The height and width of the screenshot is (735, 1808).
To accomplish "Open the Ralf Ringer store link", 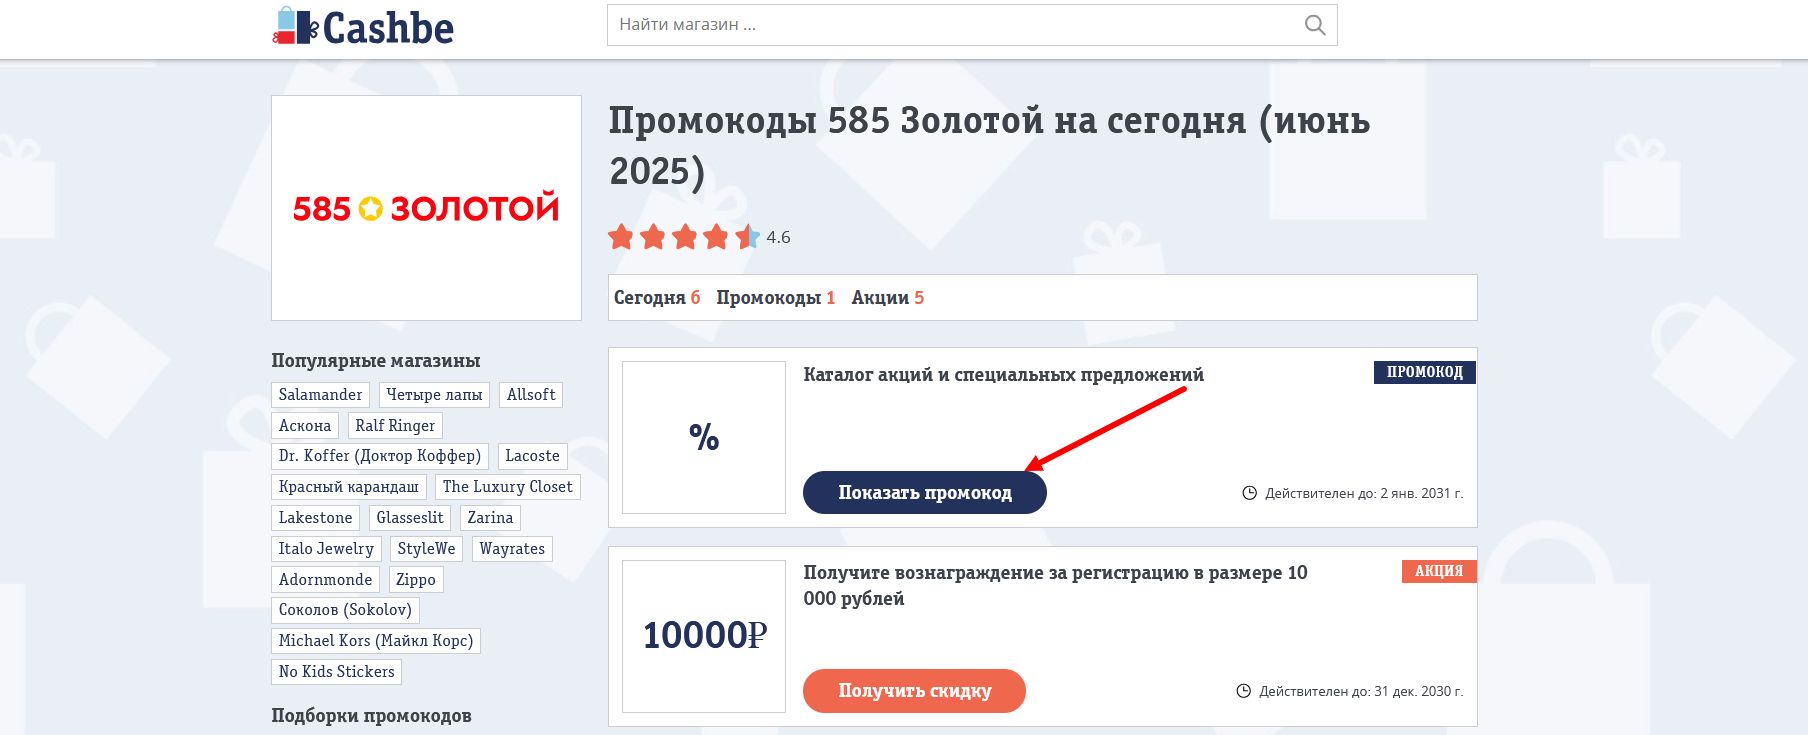I will (x=395, y=426).
